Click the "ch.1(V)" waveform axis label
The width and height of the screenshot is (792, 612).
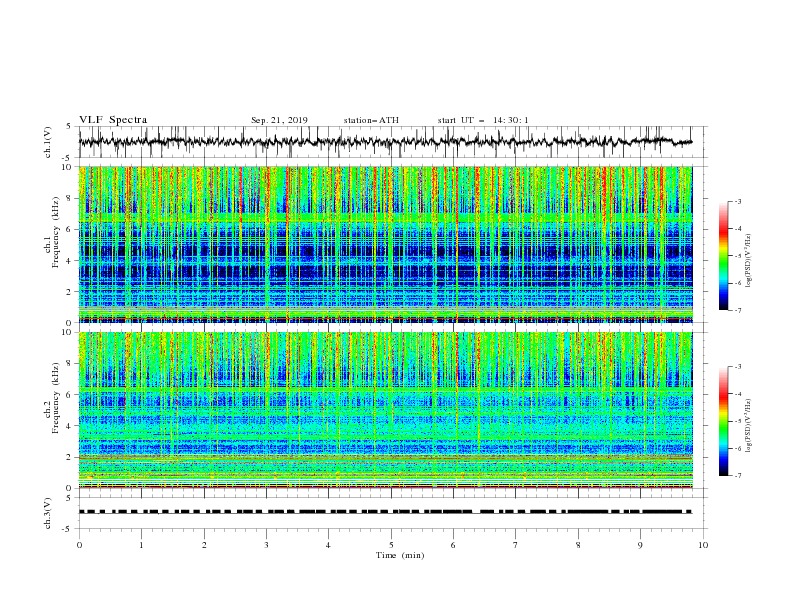(48, 142)
